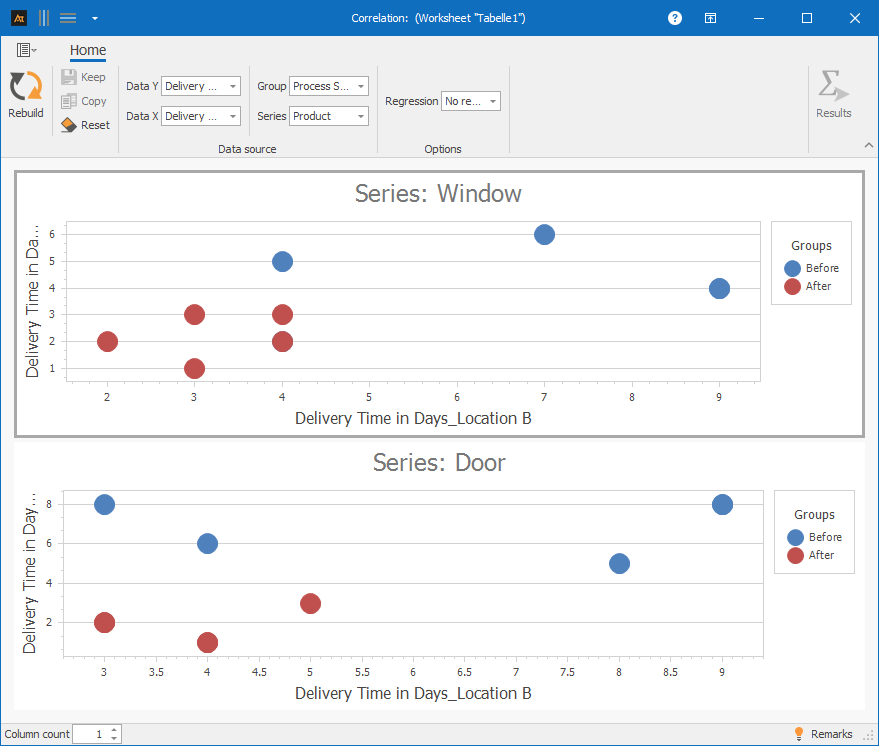Click the Rebuild icon in the ribbon
The width and height of the screenshot is (879, 746).
pyautogui.click(x=25, y=88)
